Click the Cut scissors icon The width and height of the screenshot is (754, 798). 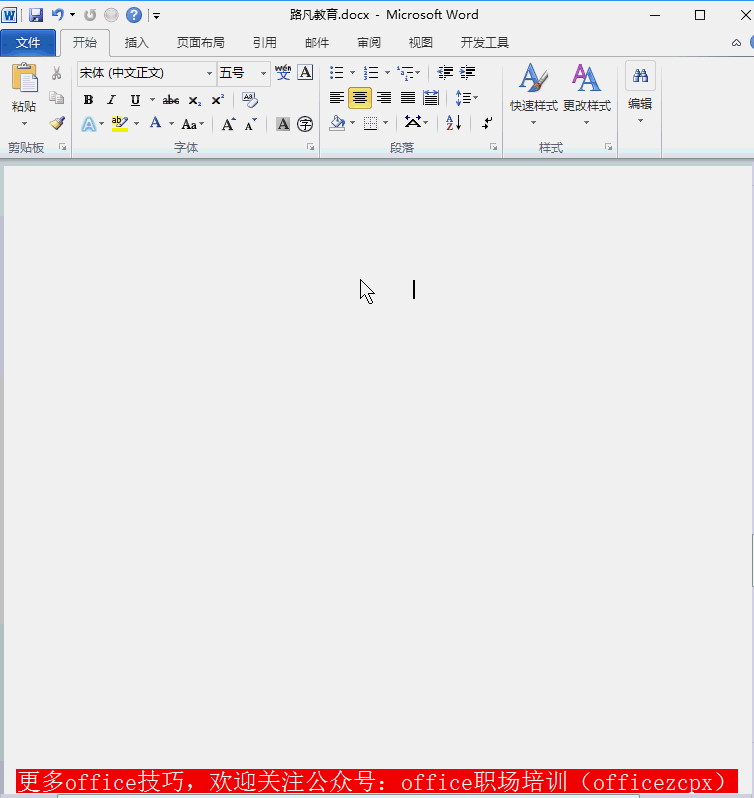coord(56,73)
